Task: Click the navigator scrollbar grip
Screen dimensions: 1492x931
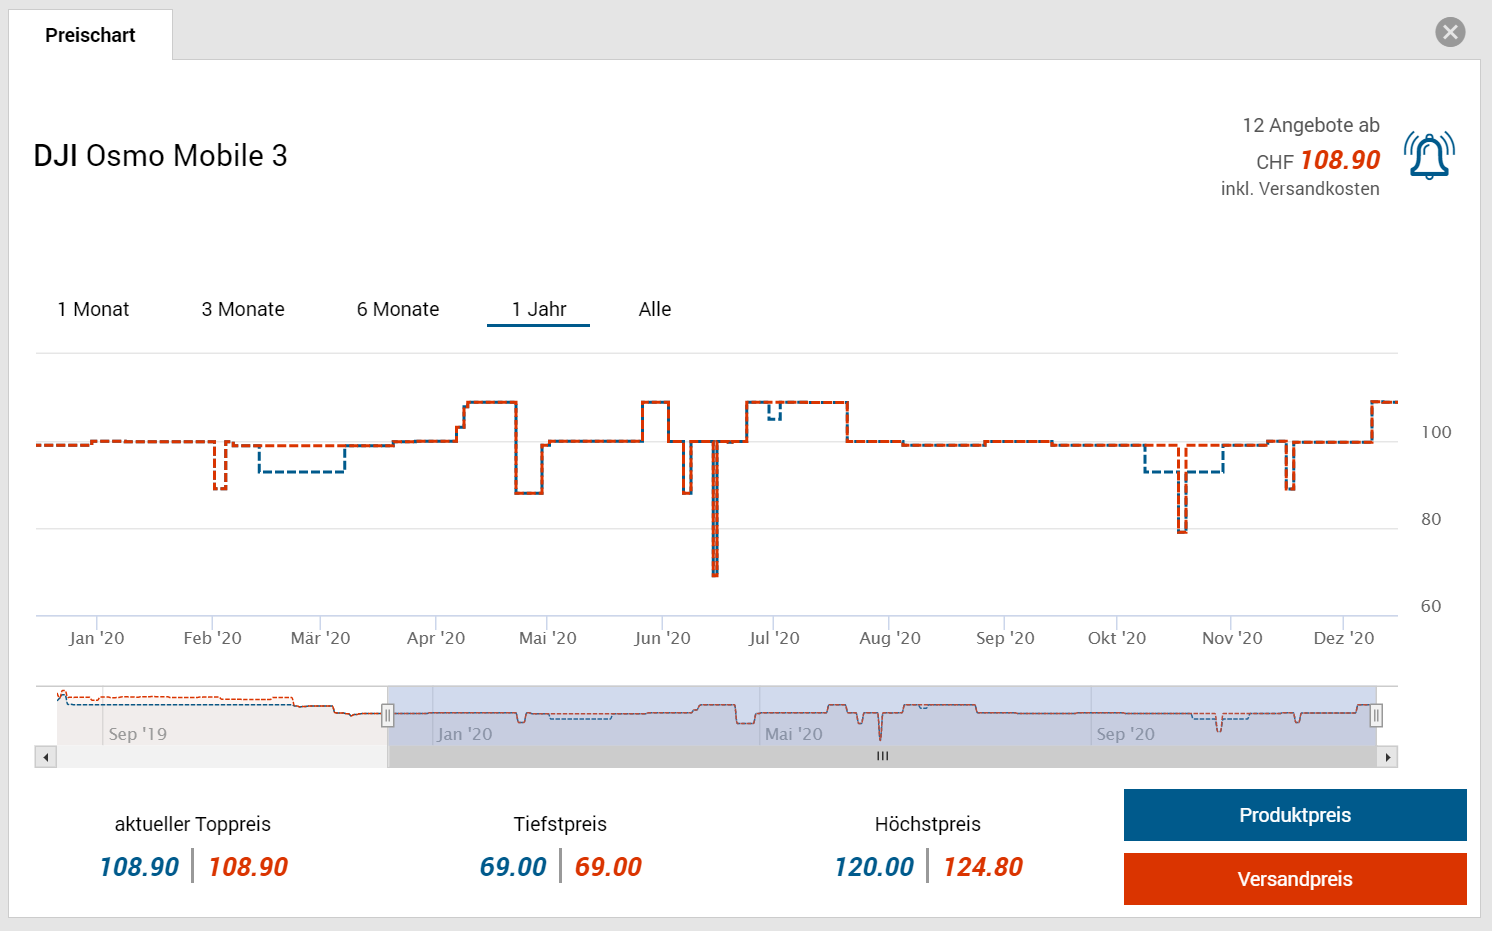Action: 882,757
